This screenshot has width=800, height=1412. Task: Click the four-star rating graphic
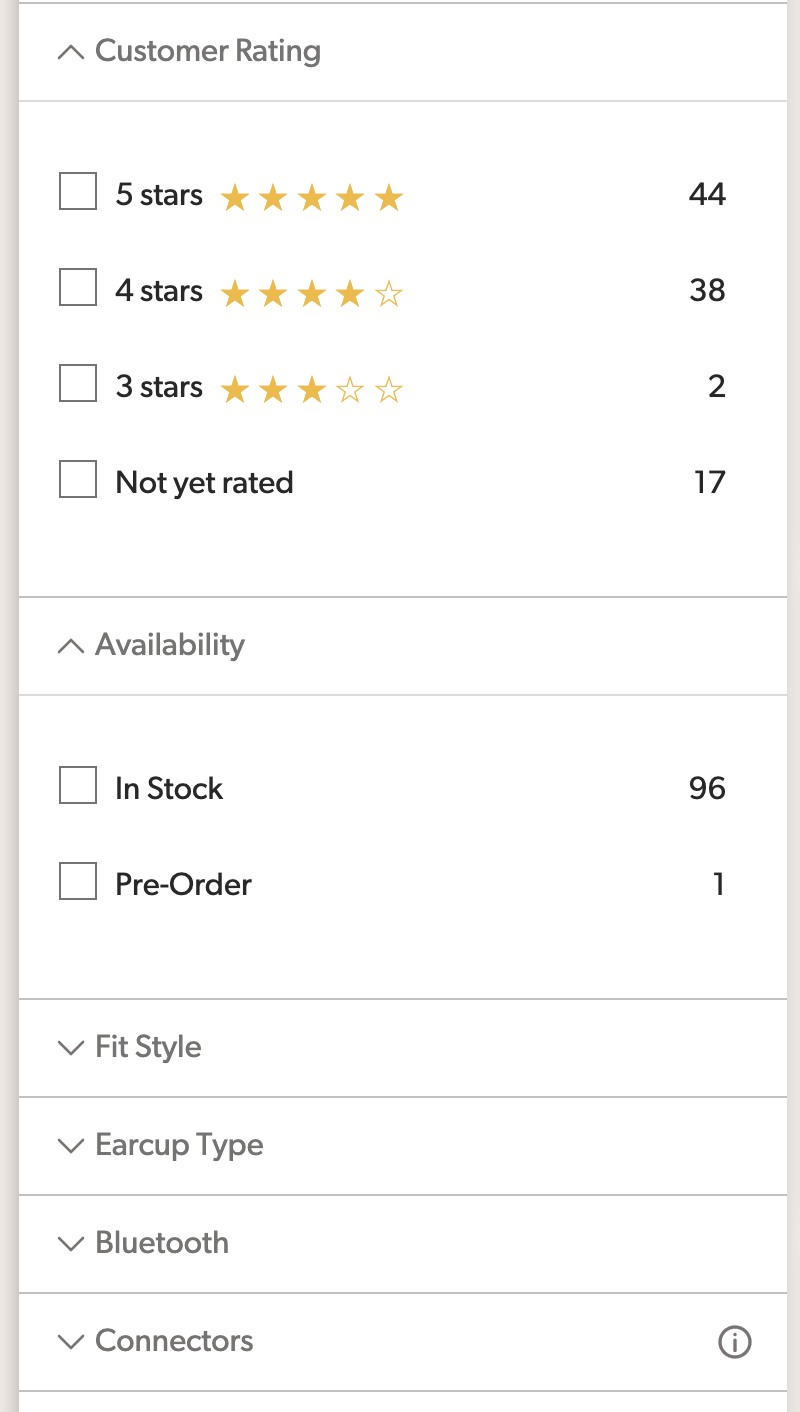point(311,294)
